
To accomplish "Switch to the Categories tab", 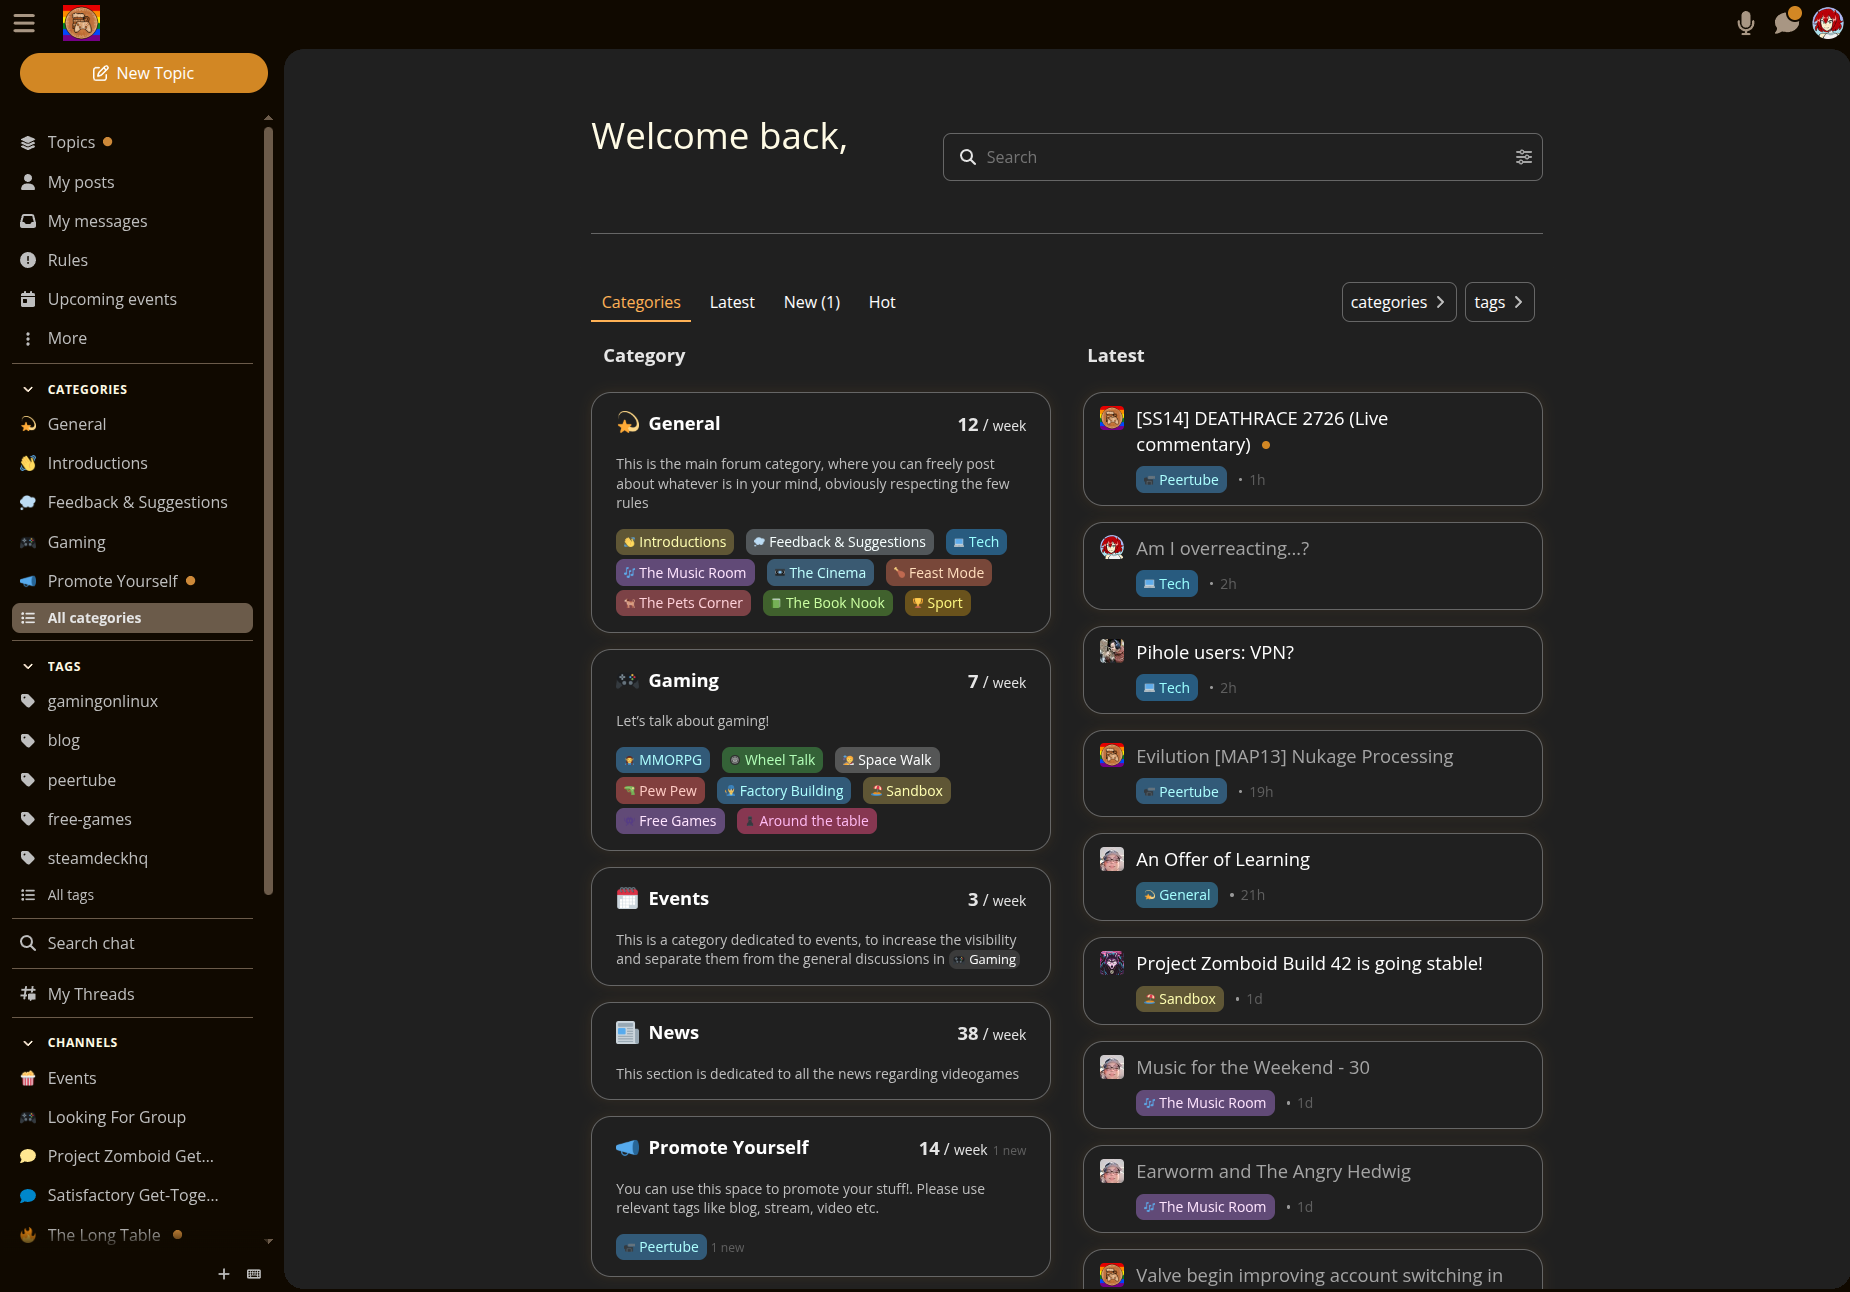I will [x=641, y=302].
